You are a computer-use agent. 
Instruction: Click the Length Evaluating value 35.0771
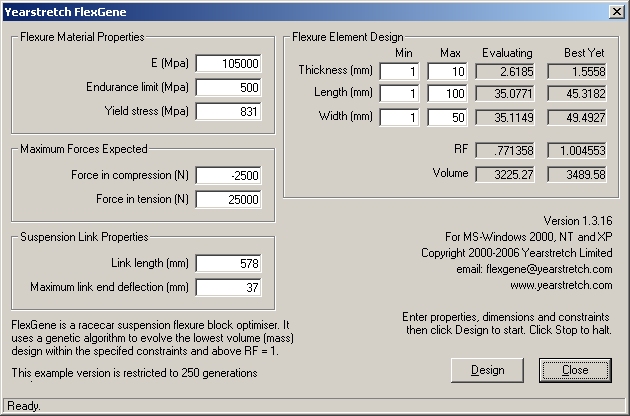[505, 94]
